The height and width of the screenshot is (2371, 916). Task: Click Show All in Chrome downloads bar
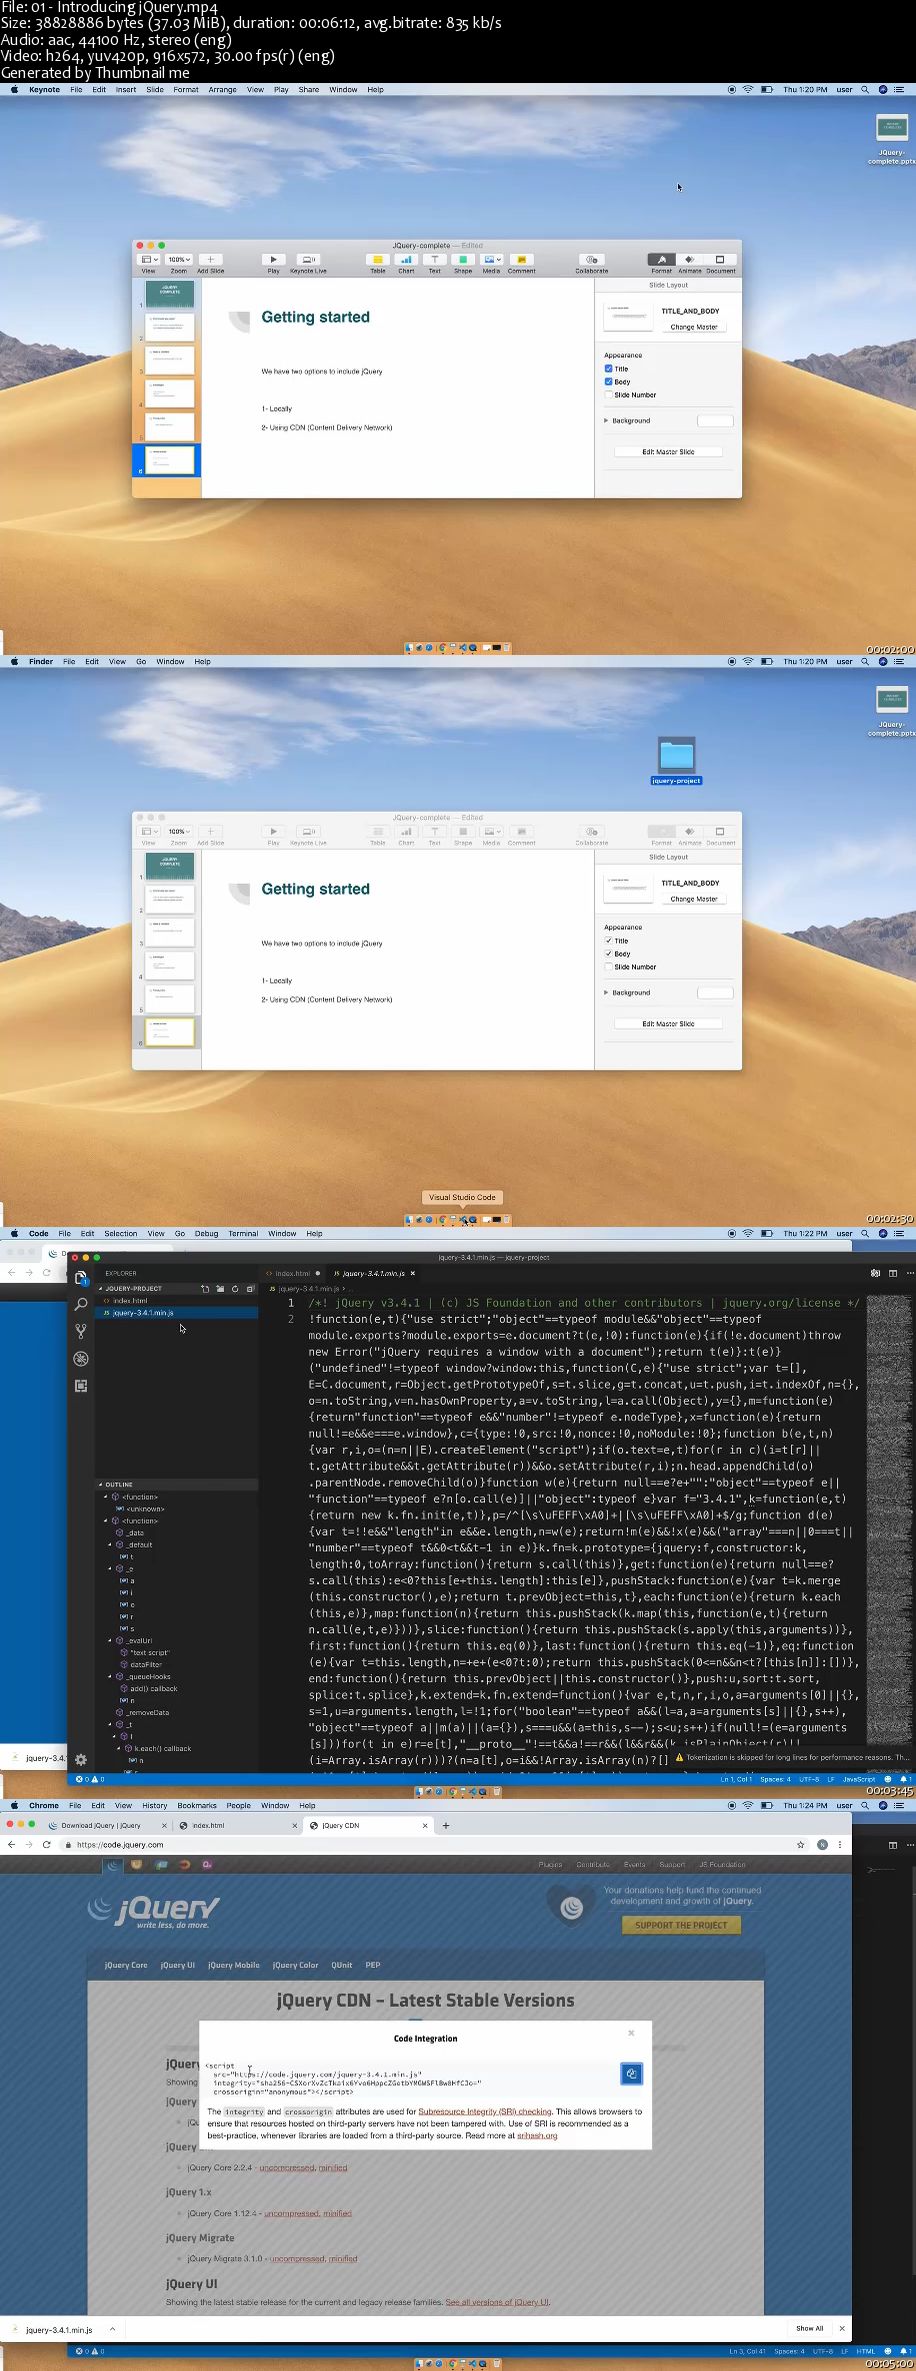(810, 2329)
